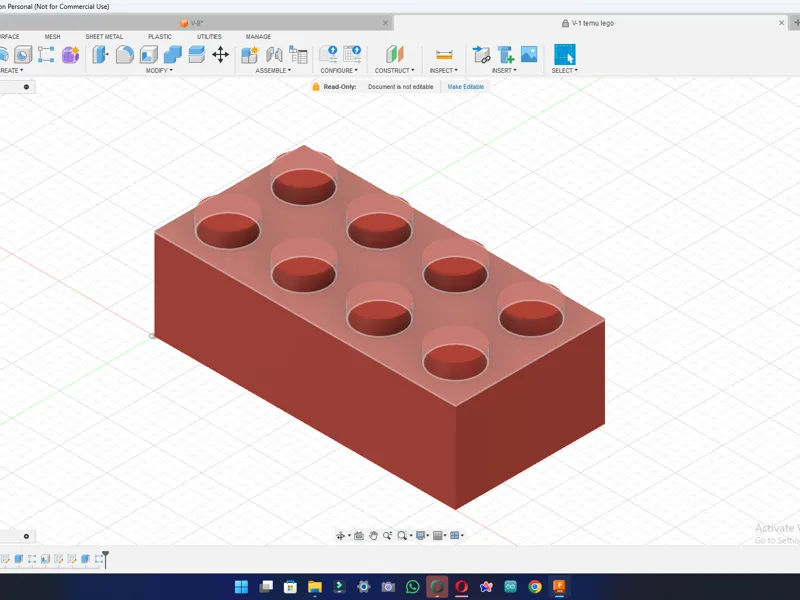Click the Zoom magnifier with arrows icon

coord(388,535)
